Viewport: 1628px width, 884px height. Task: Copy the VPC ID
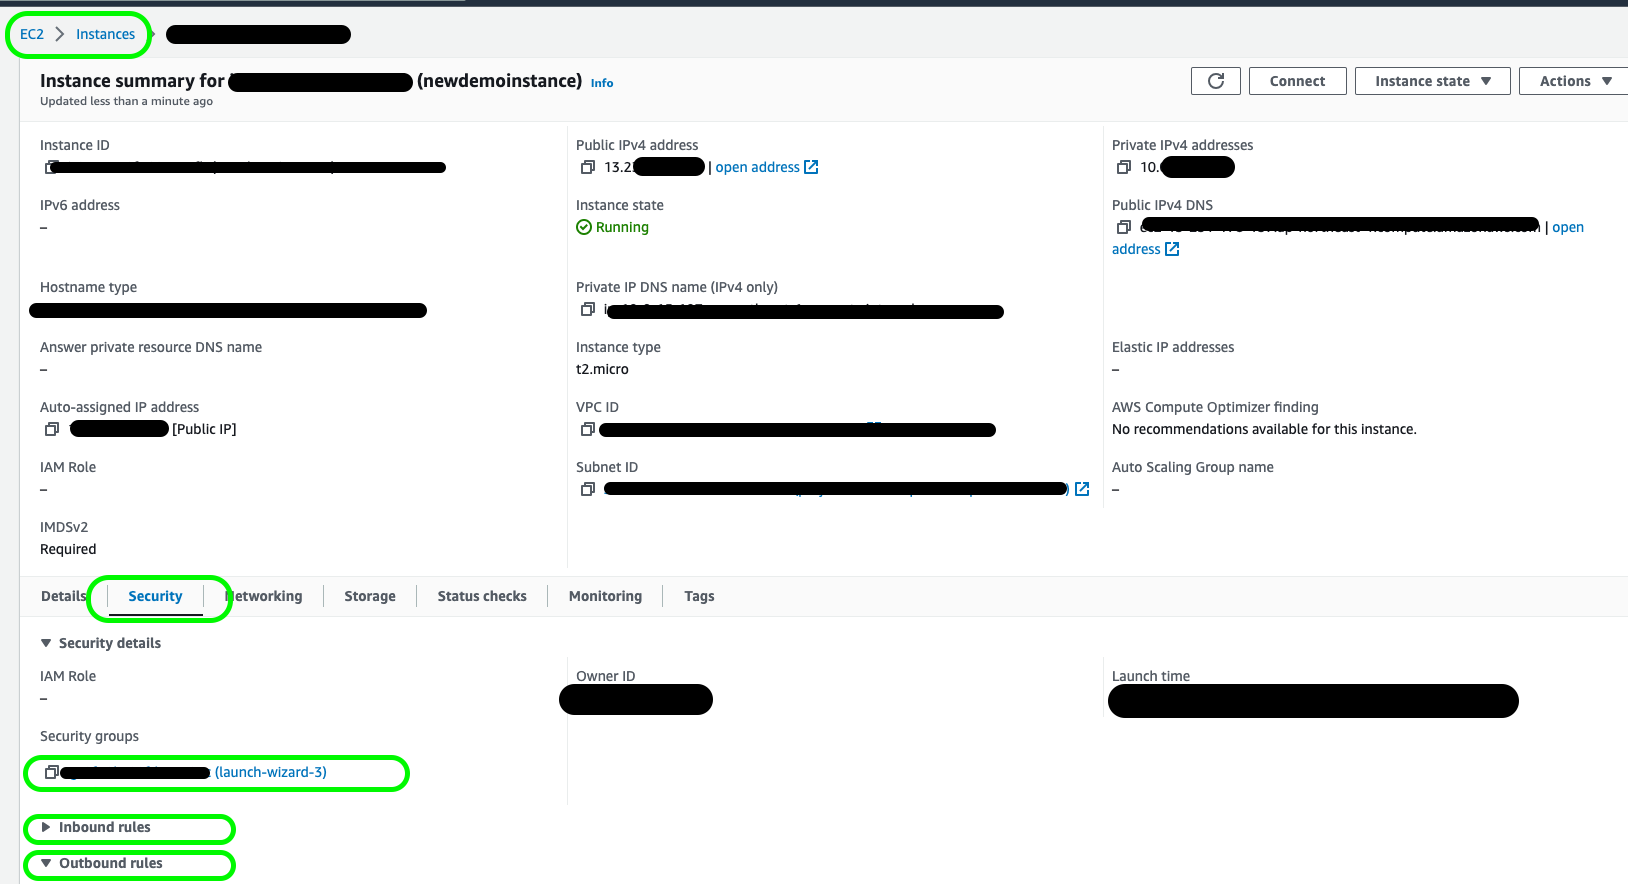click(588, 429)
